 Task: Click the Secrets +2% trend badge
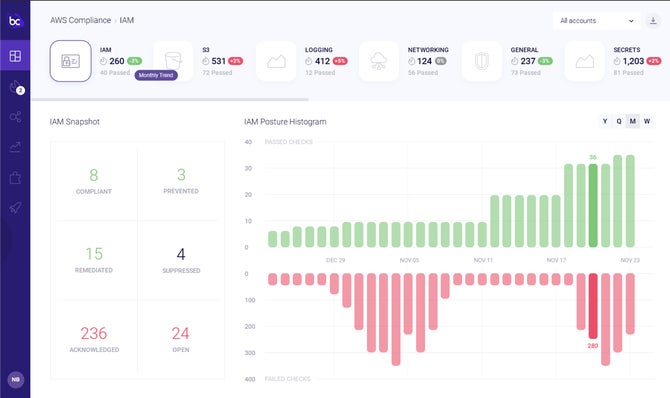654,61
